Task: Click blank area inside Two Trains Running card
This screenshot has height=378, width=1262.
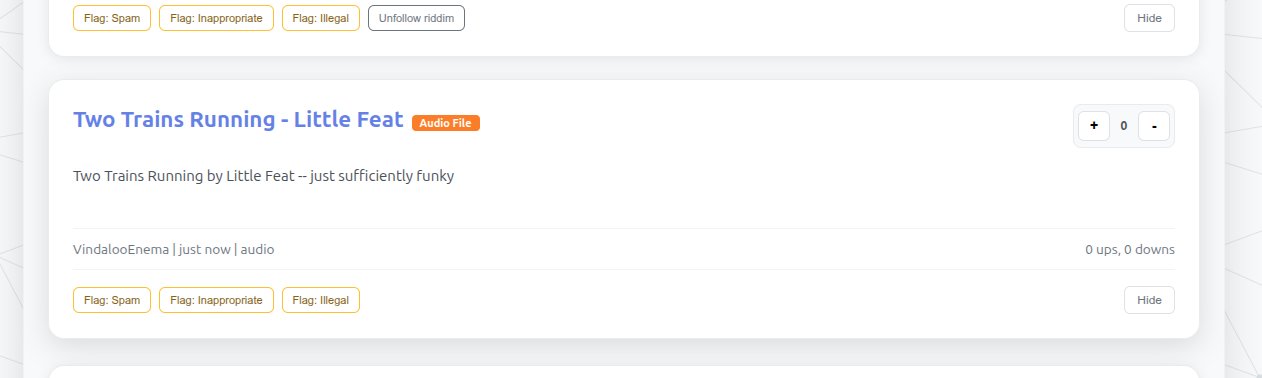Action: 700,205
